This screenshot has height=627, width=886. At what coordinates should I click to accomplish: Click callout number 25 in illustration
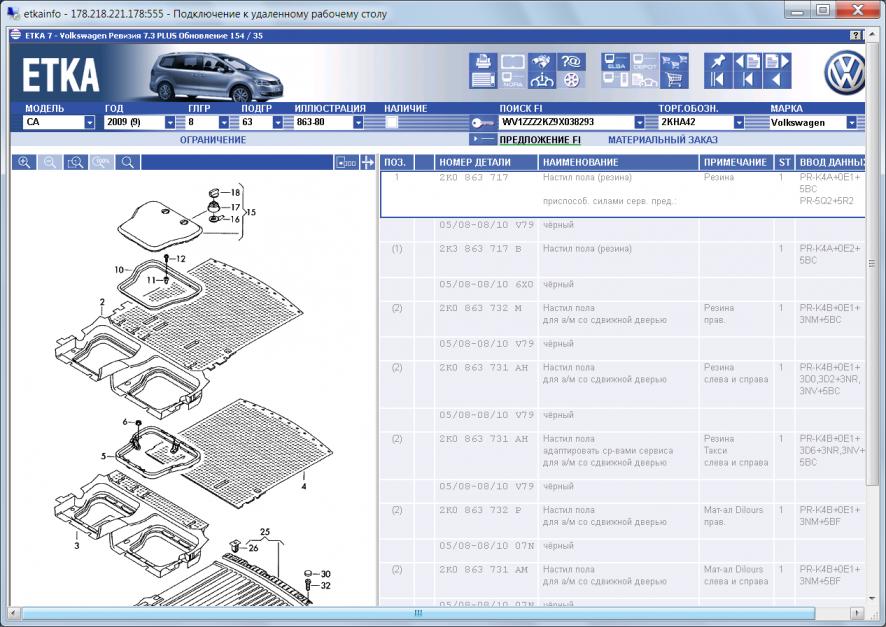tap(265, 532)
